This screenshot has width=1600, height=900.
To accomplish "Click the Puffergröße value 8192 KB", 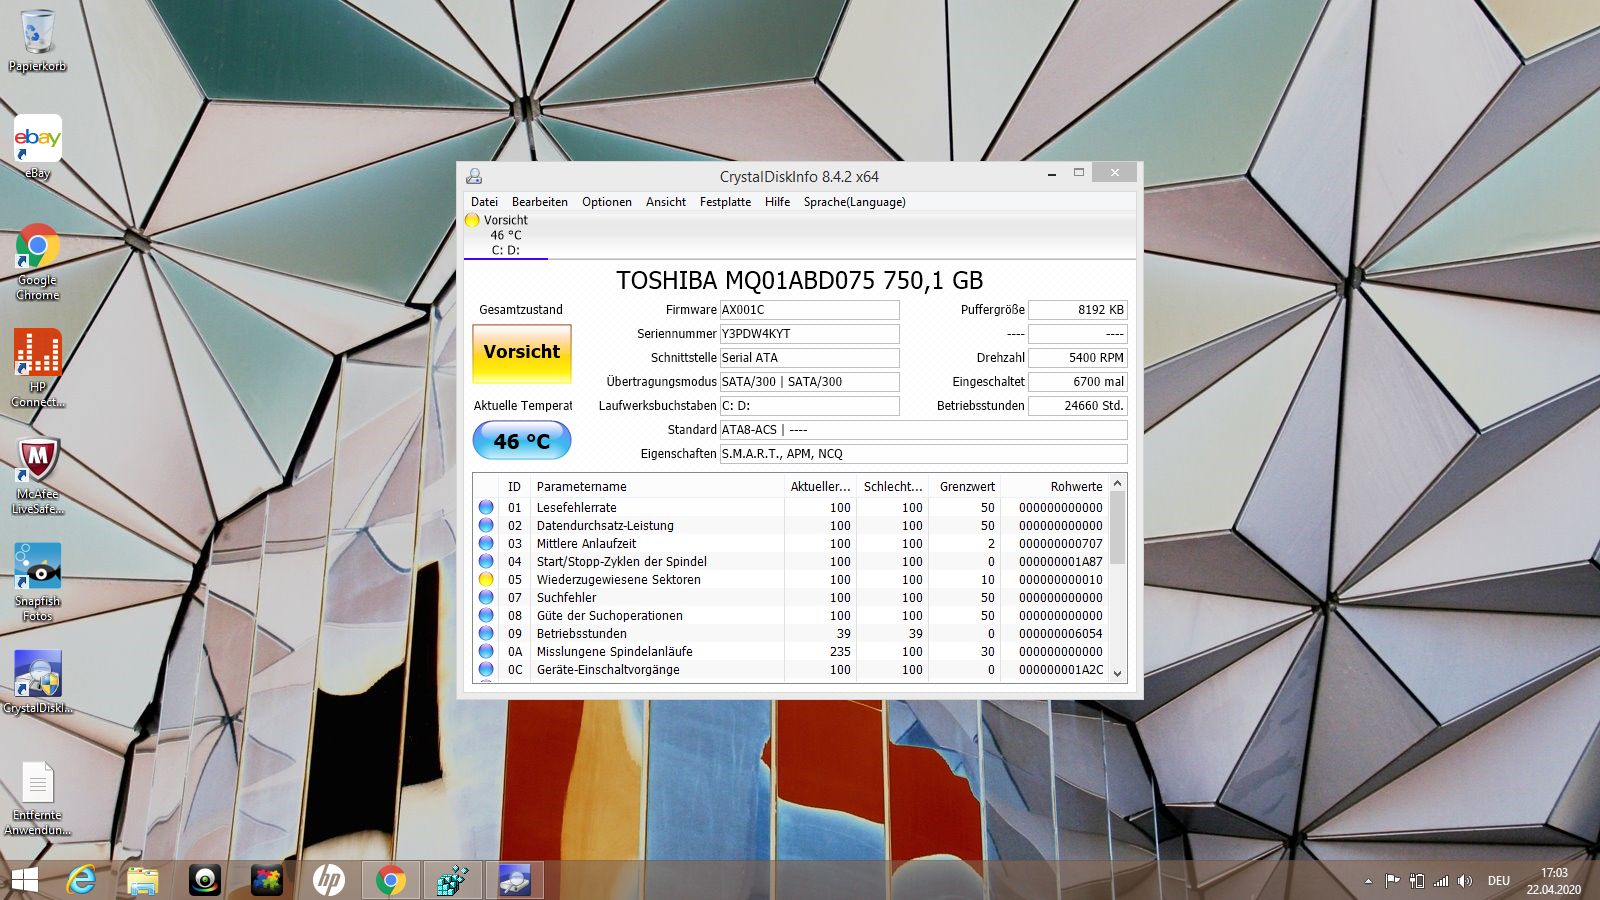I will 1078,310.
